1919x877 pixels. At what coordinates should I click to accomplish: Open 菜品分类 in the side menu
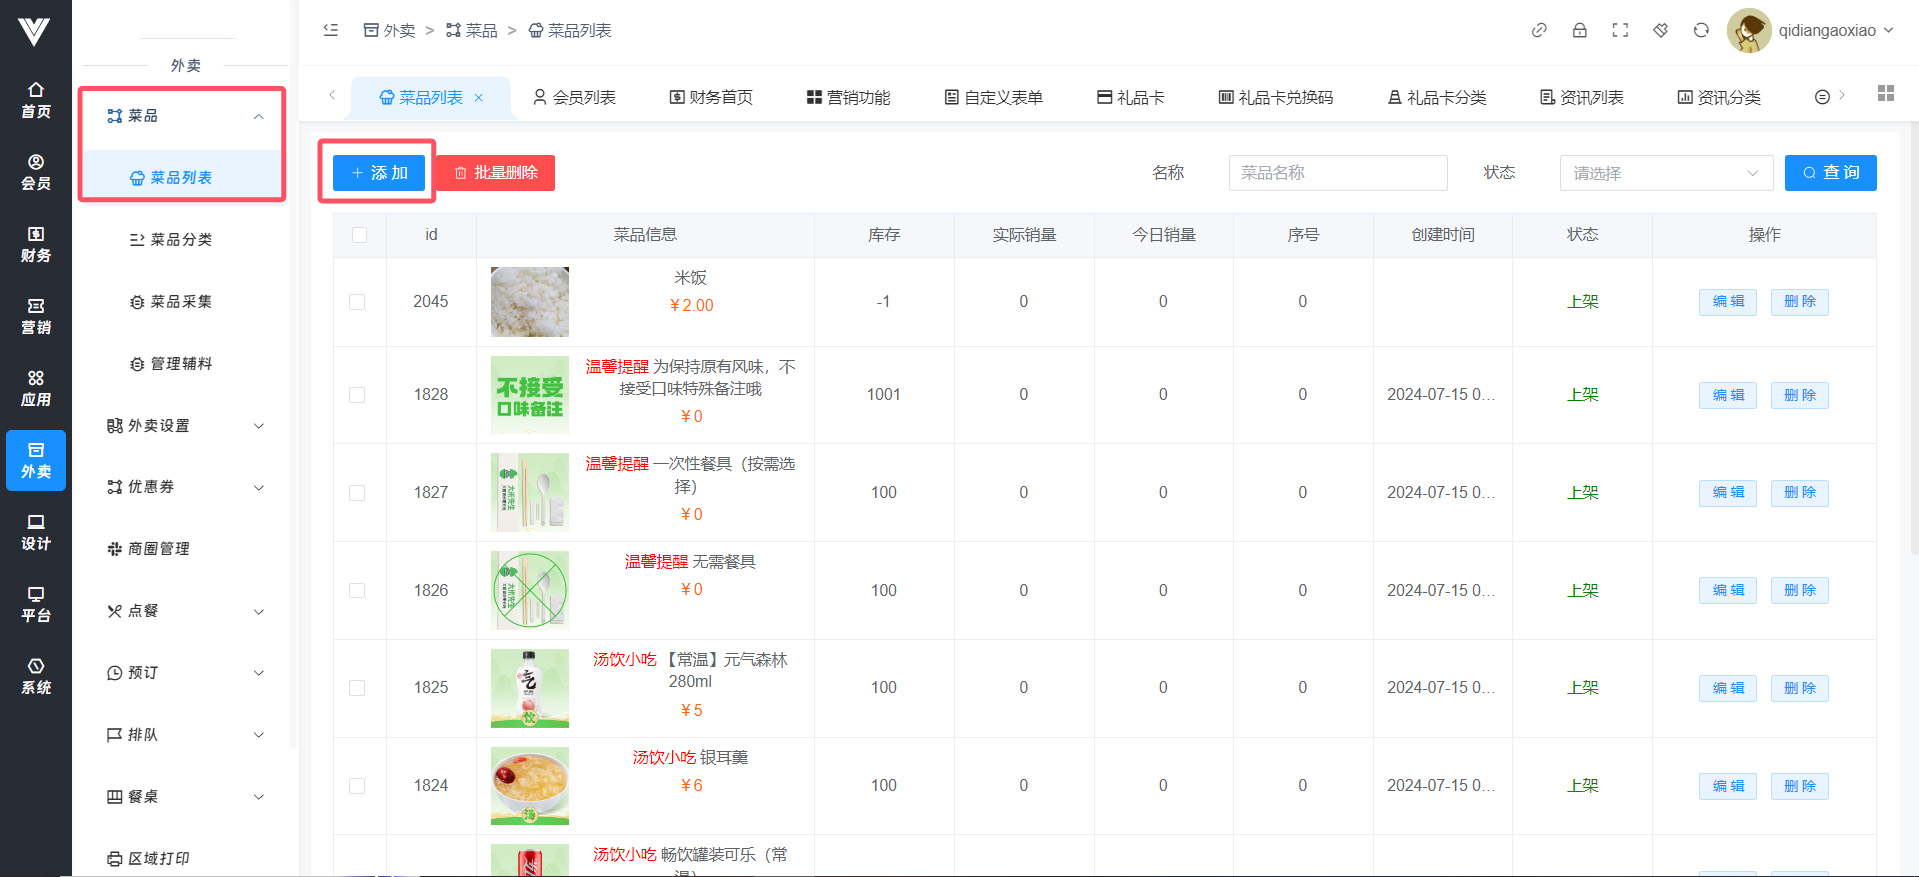click(x=180, y=240)
